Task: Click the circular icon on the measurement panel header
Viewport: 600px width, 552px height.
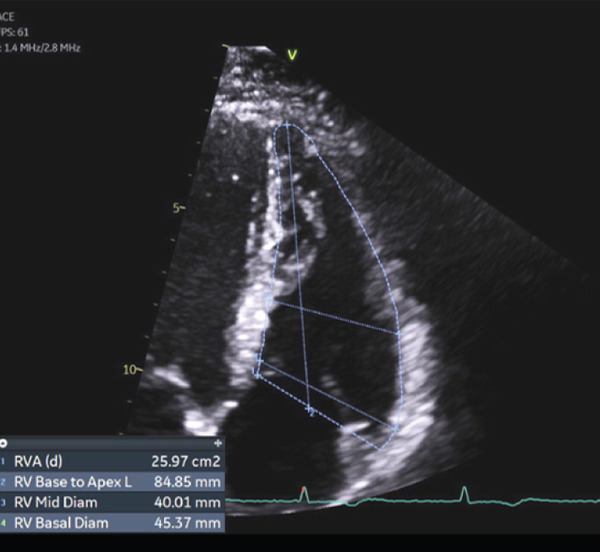Action: coord(3,444)
